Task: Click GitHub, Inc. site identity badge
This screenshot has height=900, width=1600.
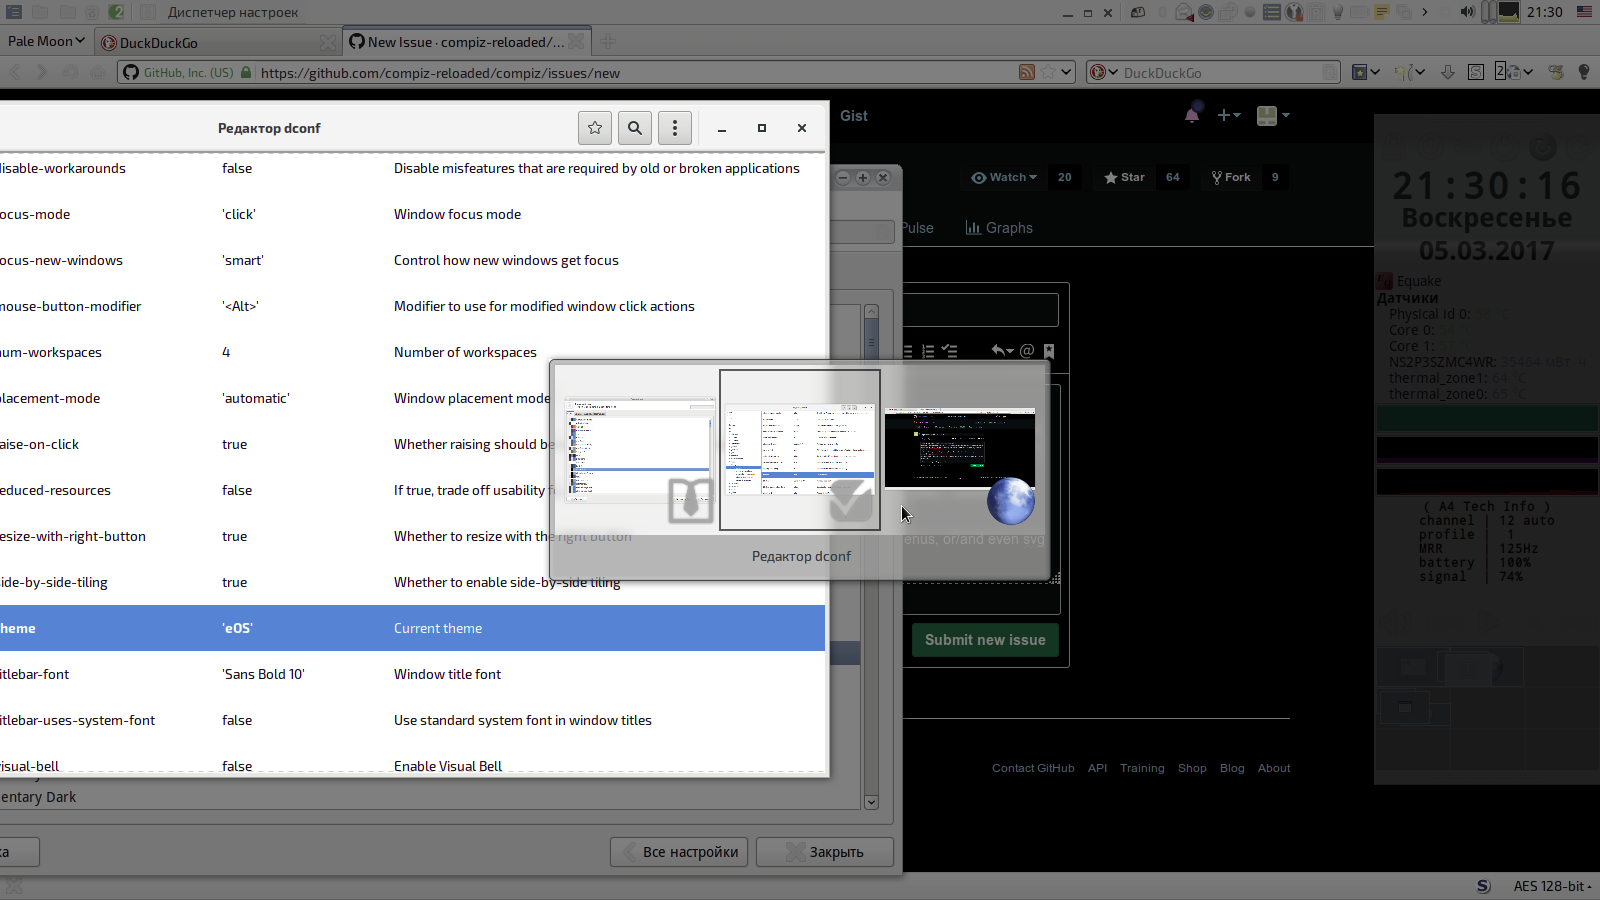Action: pyautogui.click(x=187, y=73)
